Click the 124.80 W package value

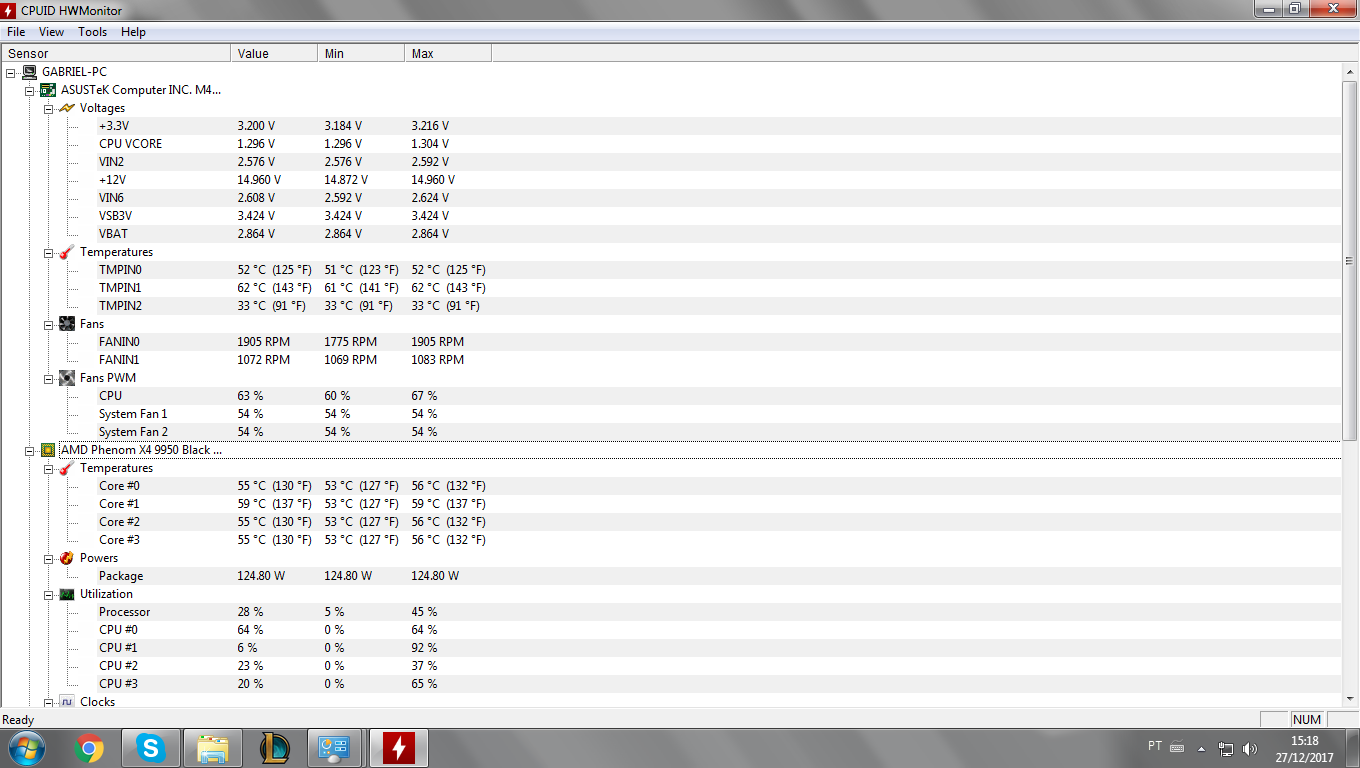tap(261, 576)
